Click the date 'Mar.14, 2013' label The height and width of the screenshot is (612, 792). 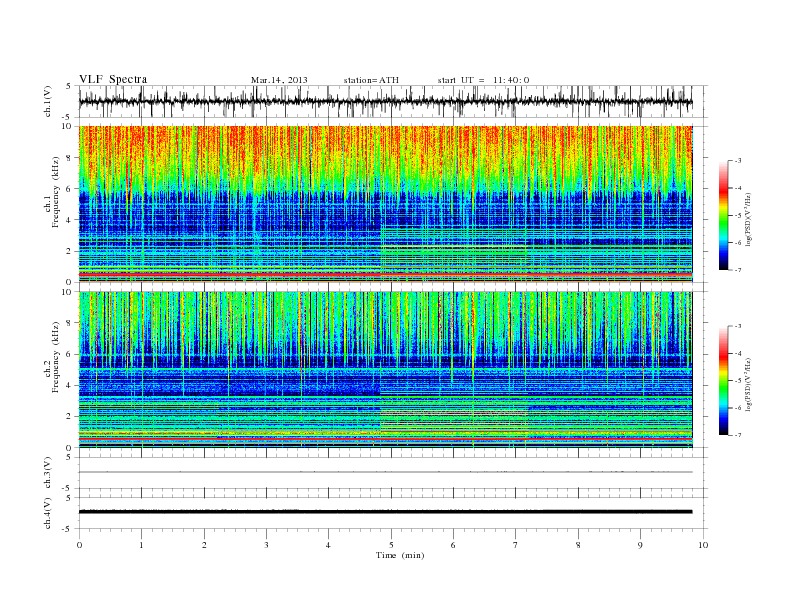279,80
